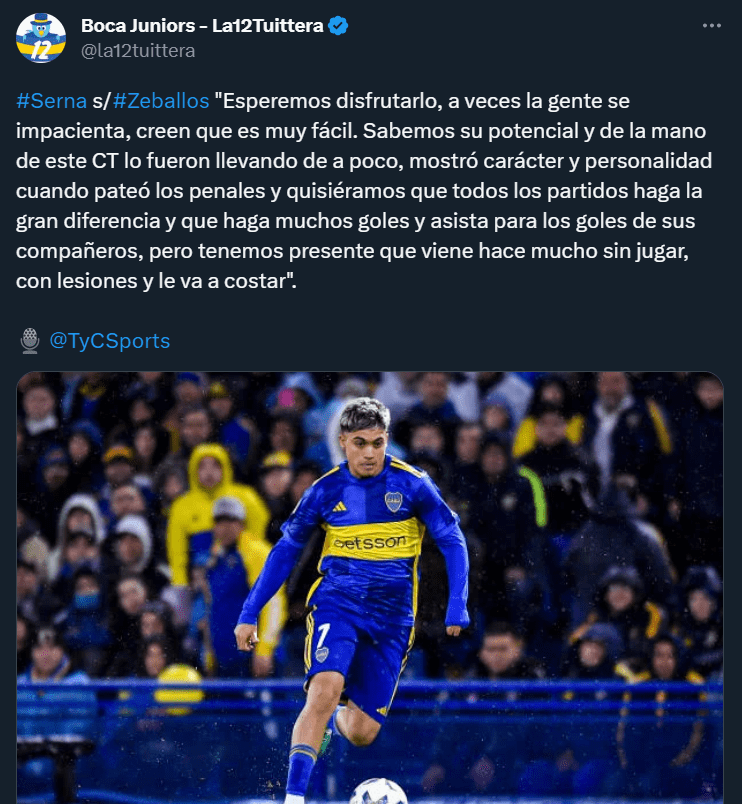Open the attached match photo
Image resolution: width=742 pixels, height=804 pixels.
click(370, 588)
